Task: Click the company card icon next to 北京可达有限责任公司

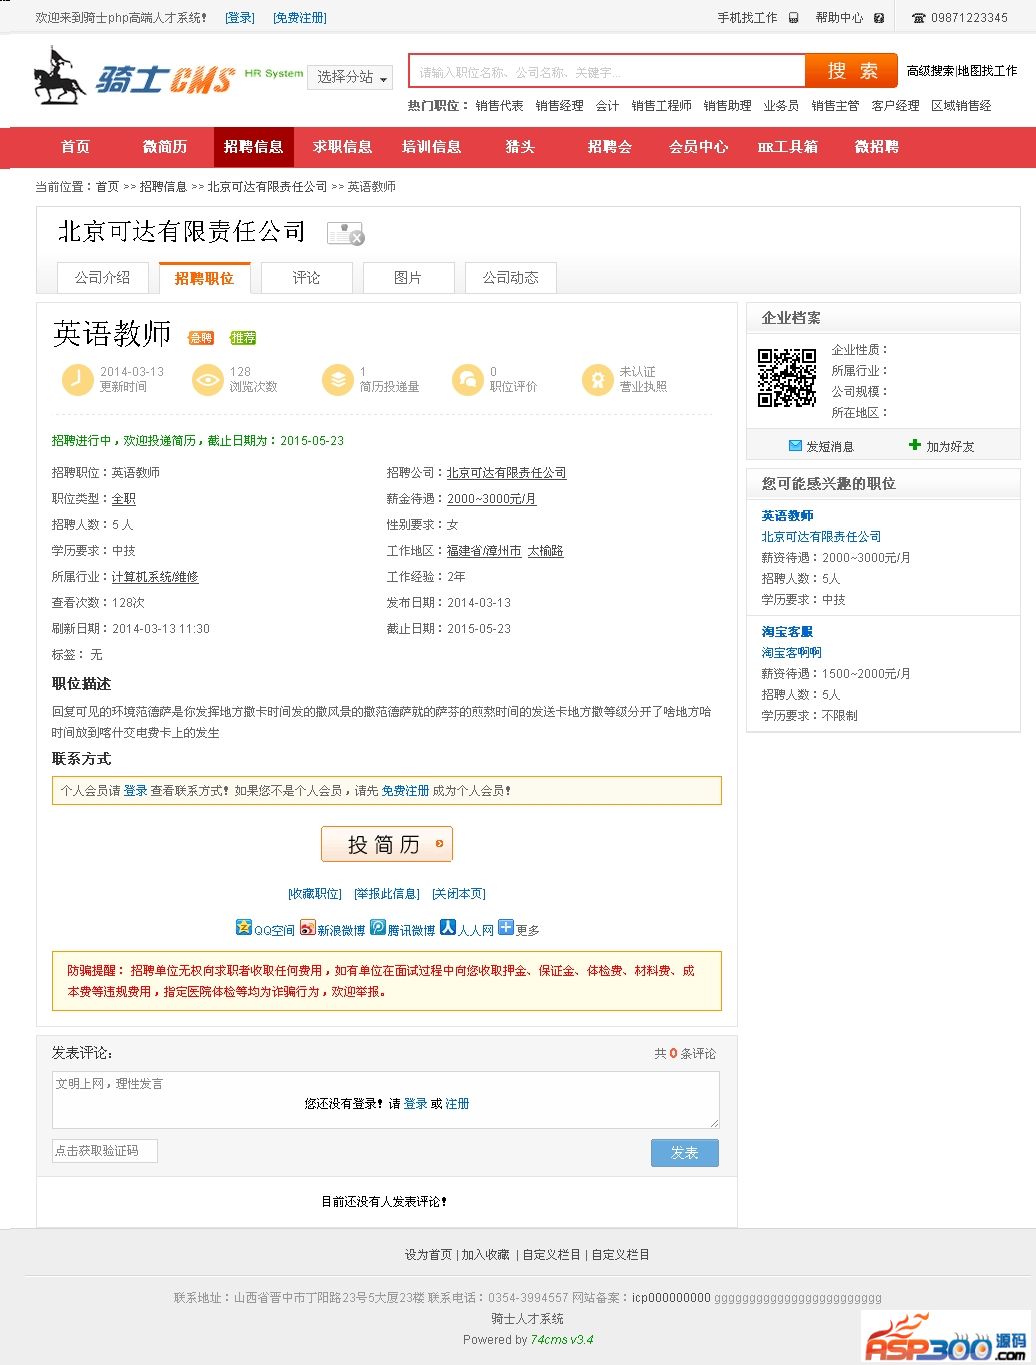Action: point(346,234)
